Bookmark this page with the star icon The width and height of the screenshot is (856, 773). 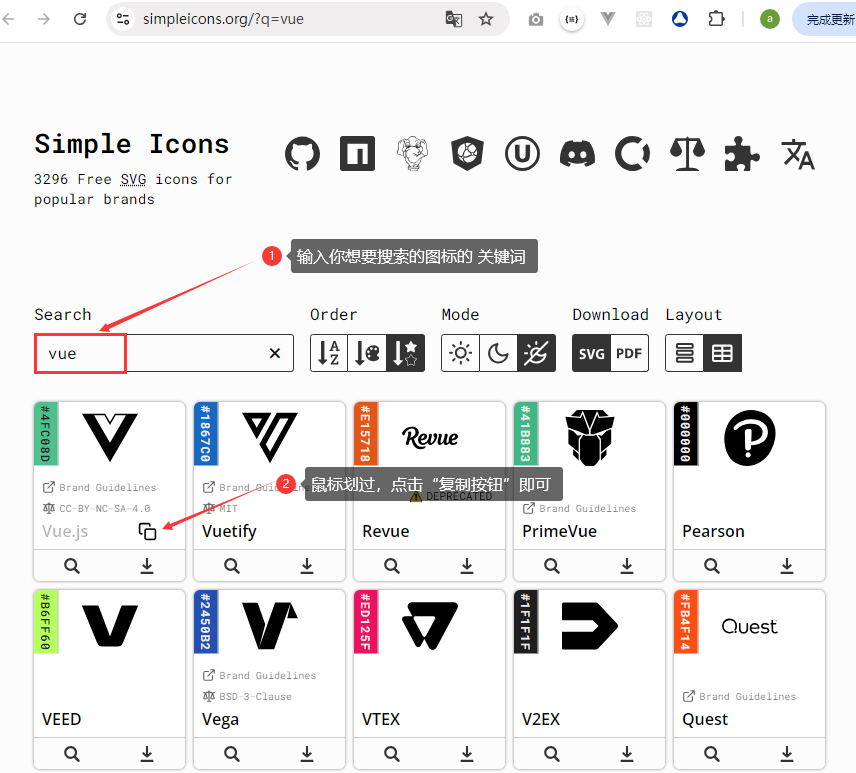click(x=485, y=20)
